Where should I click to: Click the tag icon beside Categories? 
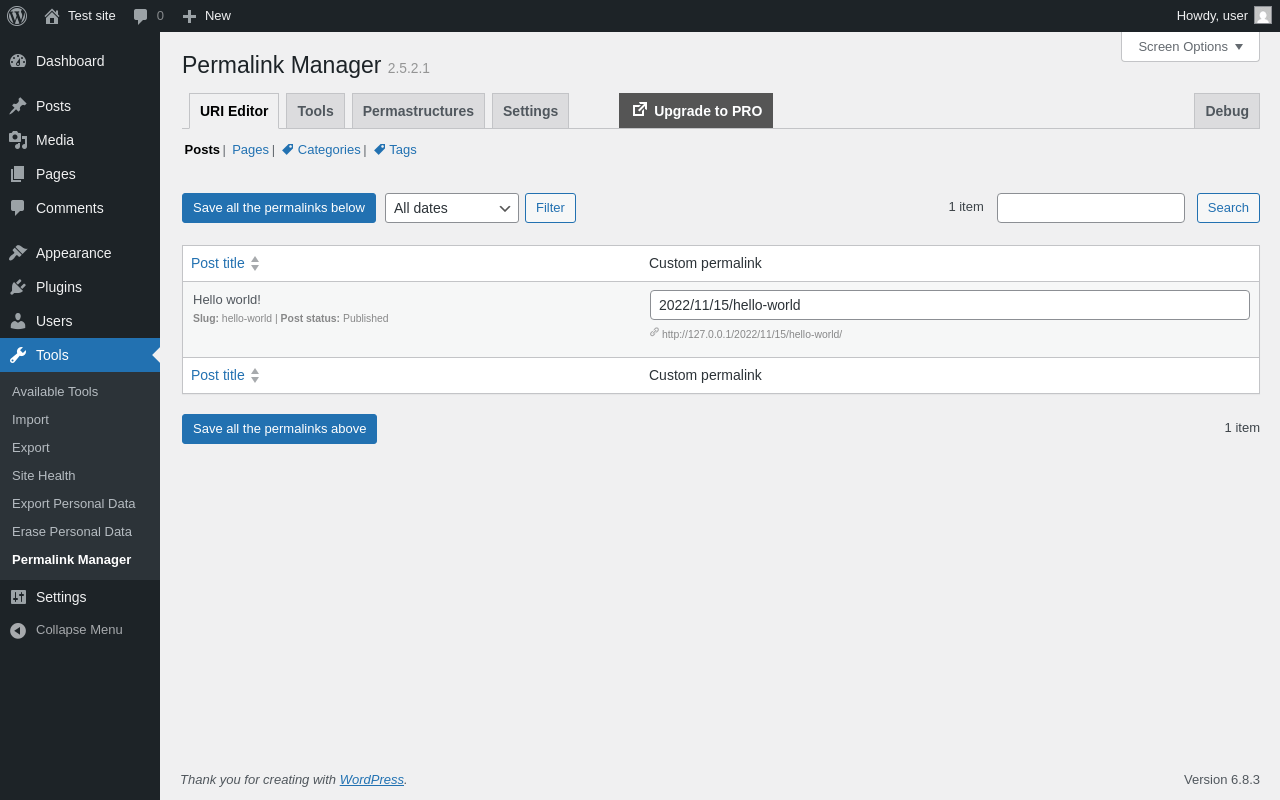288,150
